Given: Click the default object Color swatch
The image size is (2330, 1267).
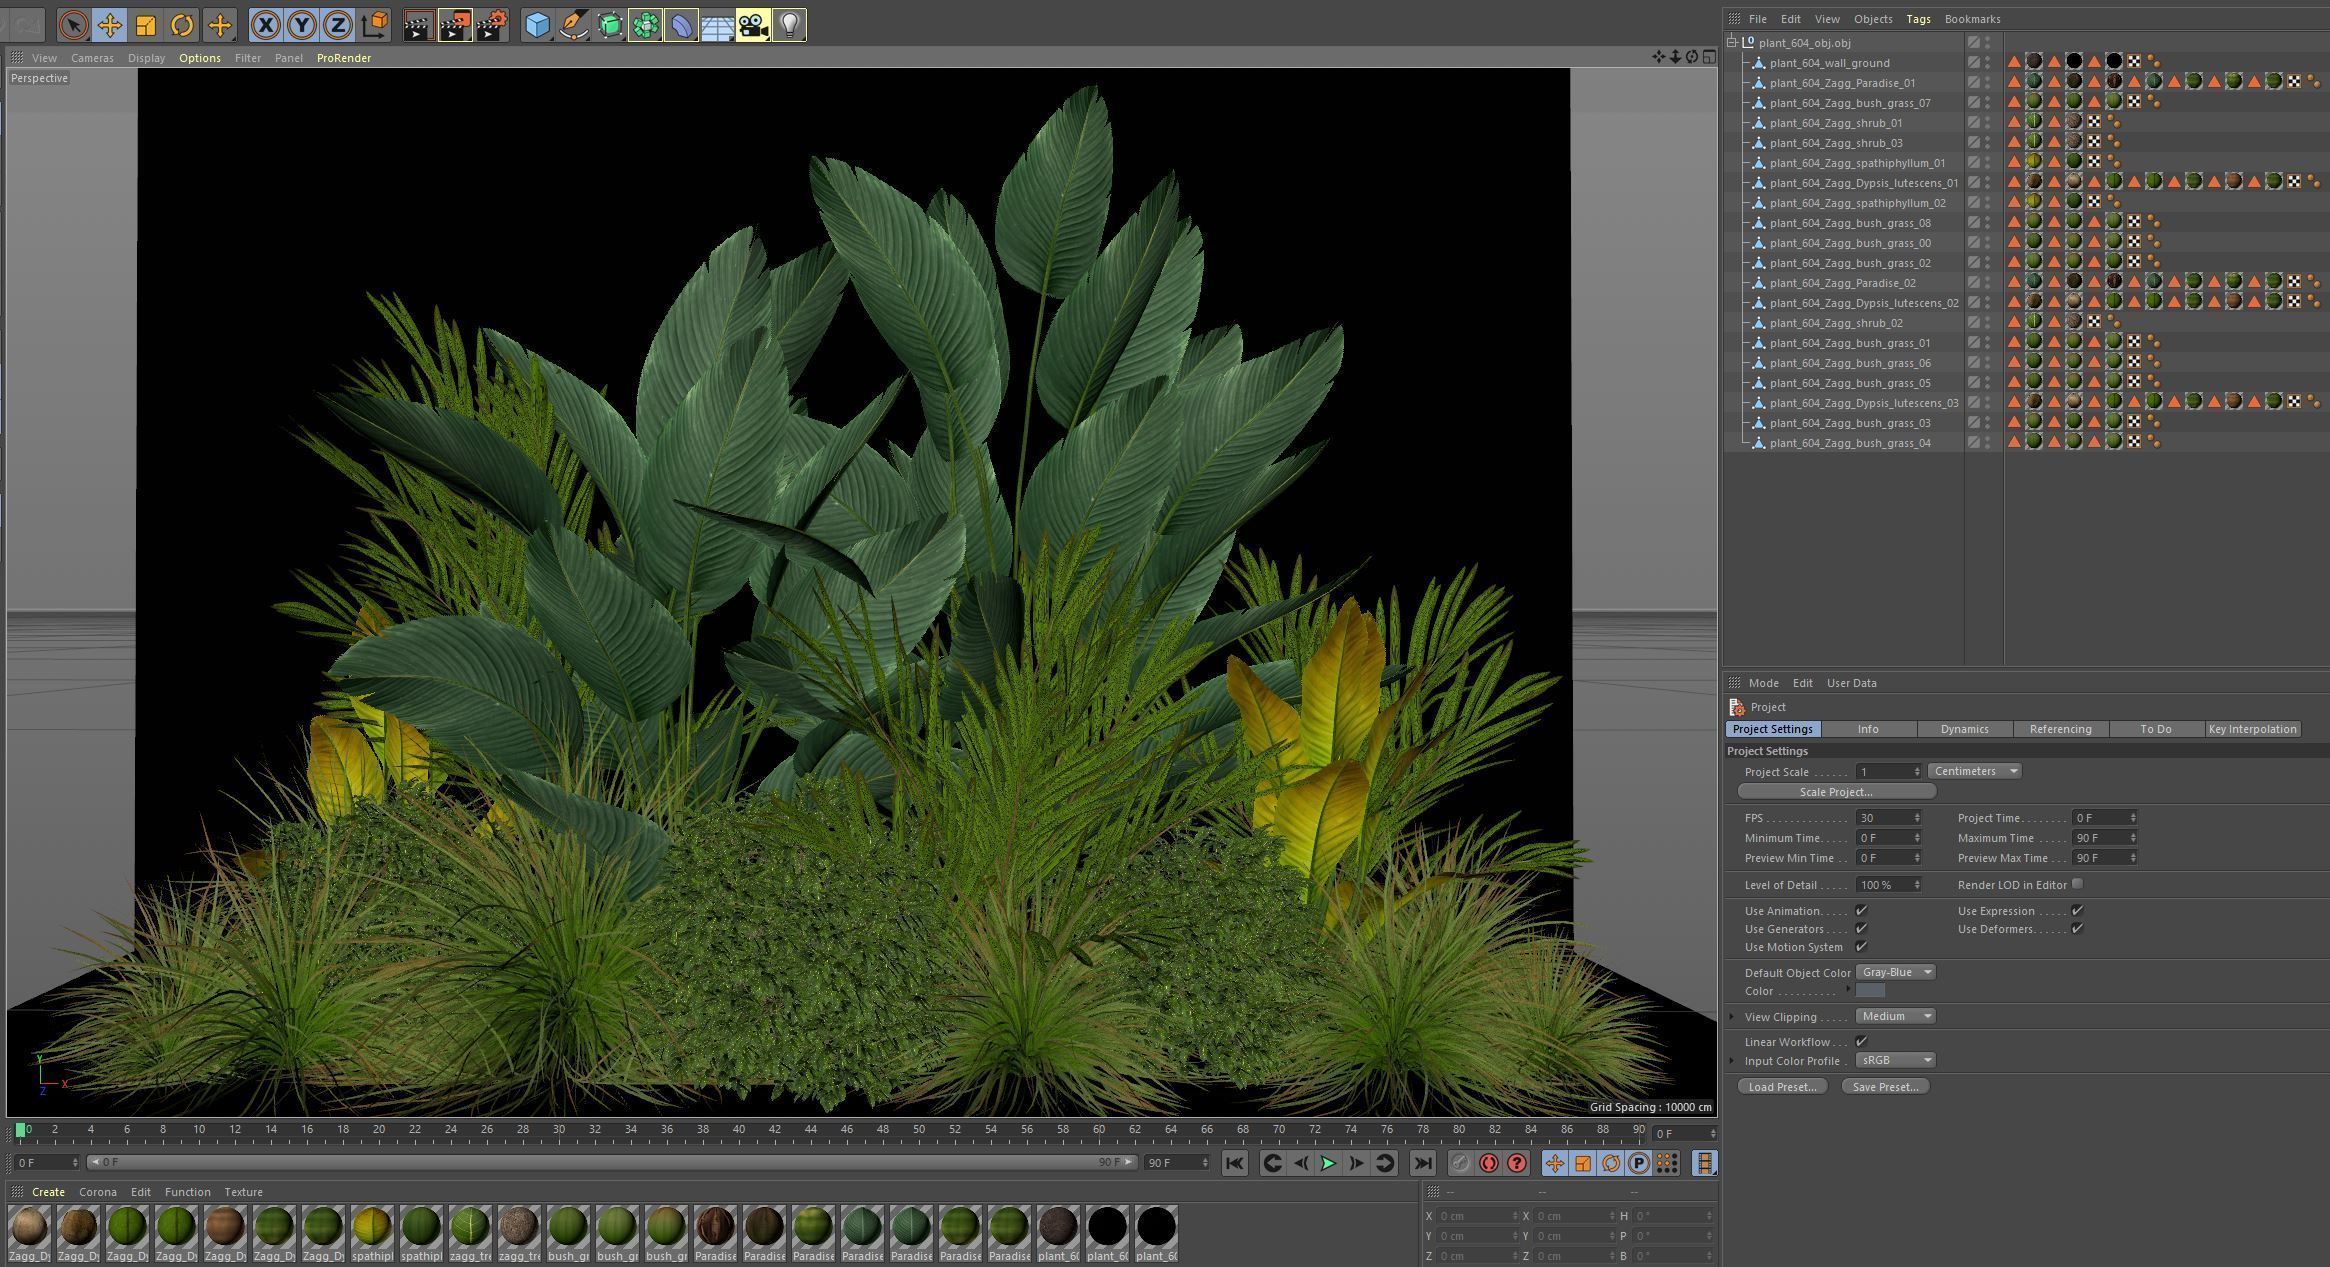Looking at the screenshot, I should [x=1870, y=991].
